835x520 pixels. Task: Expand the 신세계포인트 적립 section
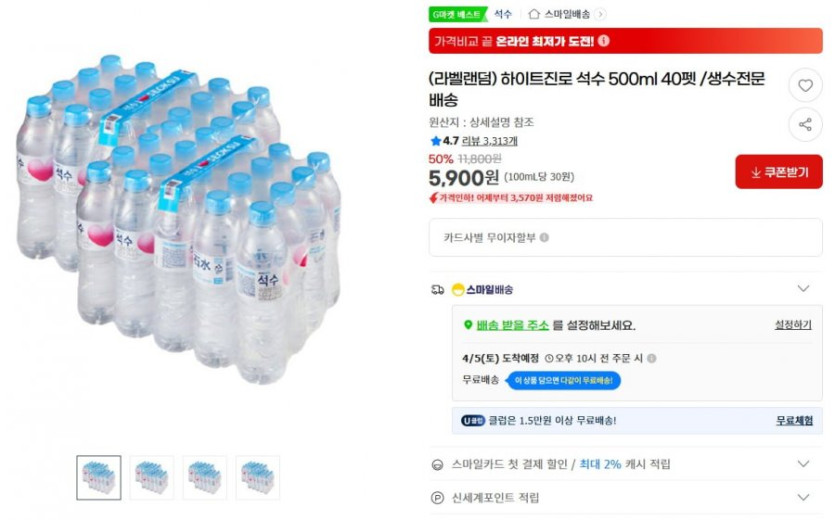pyautogui.click(x=803, y=497)
